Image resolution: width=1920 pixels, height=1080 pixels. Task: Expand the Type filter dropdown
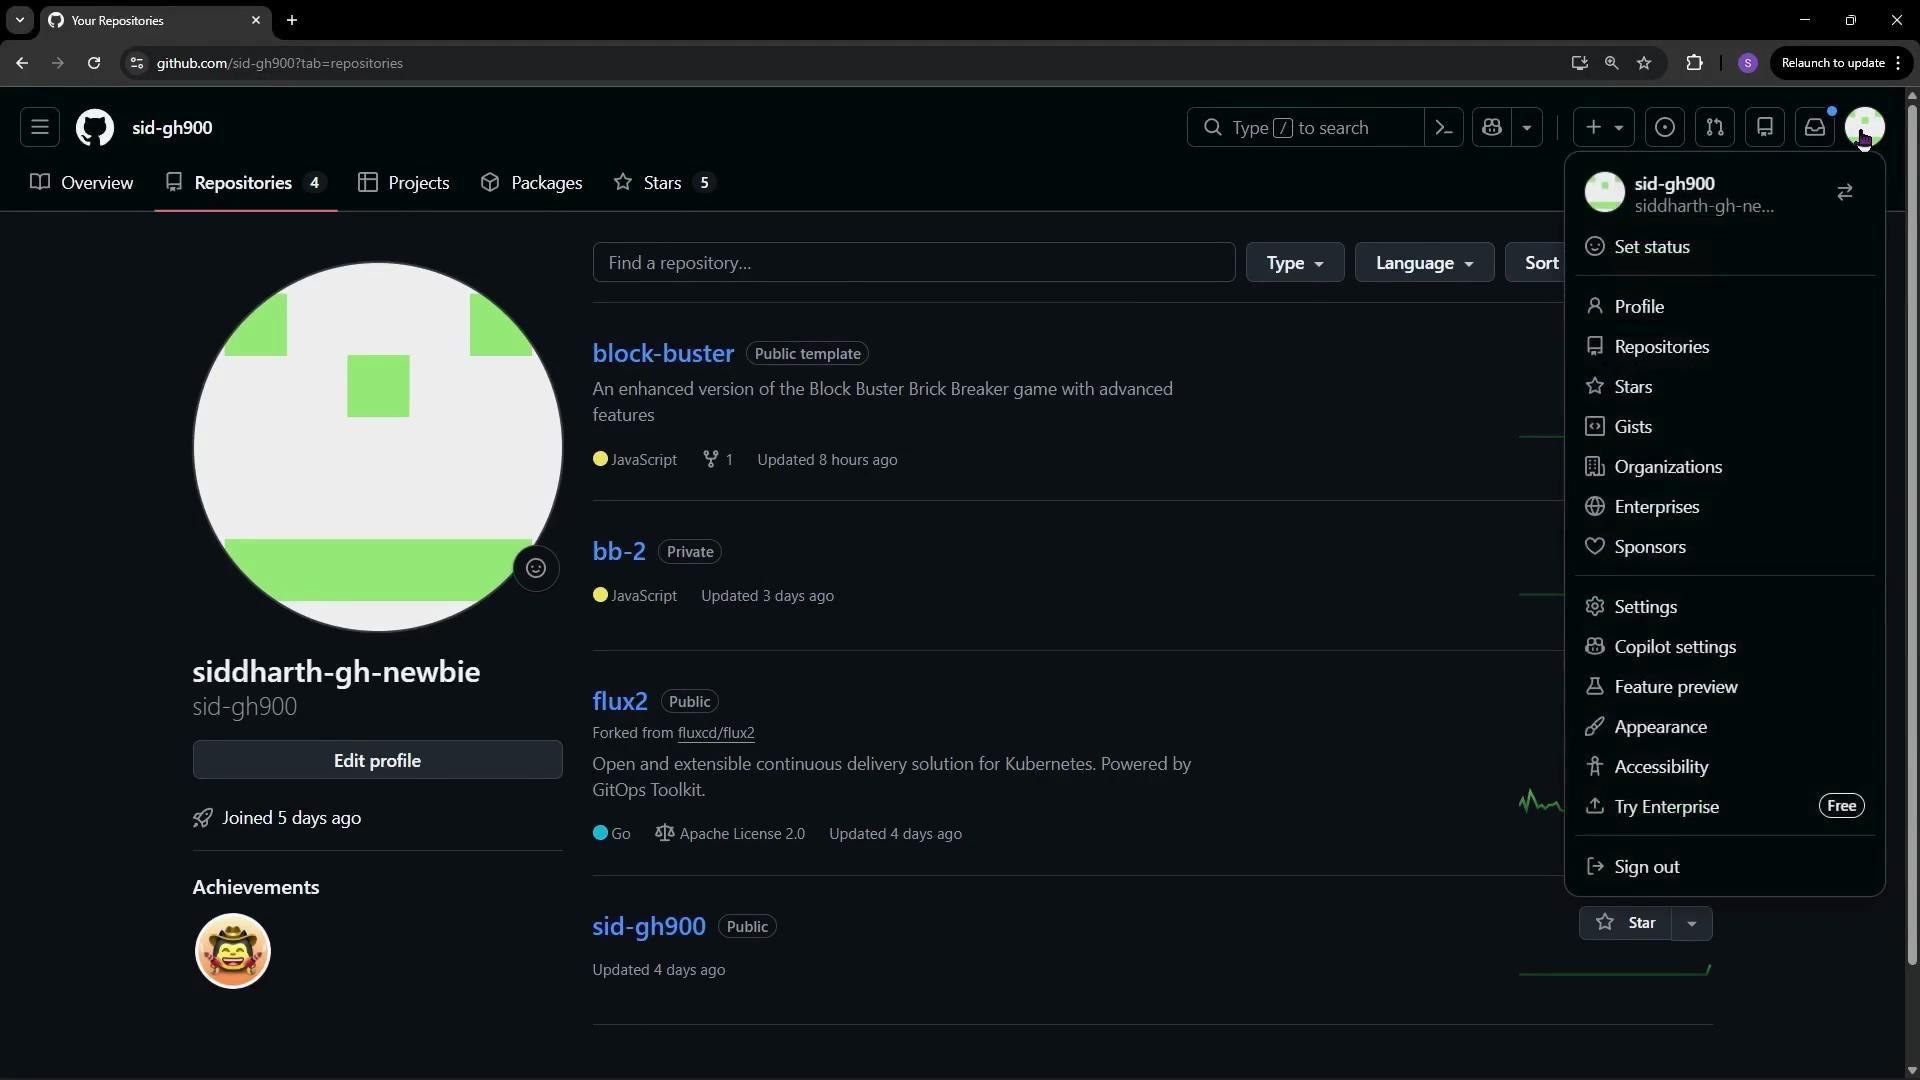1295,262
